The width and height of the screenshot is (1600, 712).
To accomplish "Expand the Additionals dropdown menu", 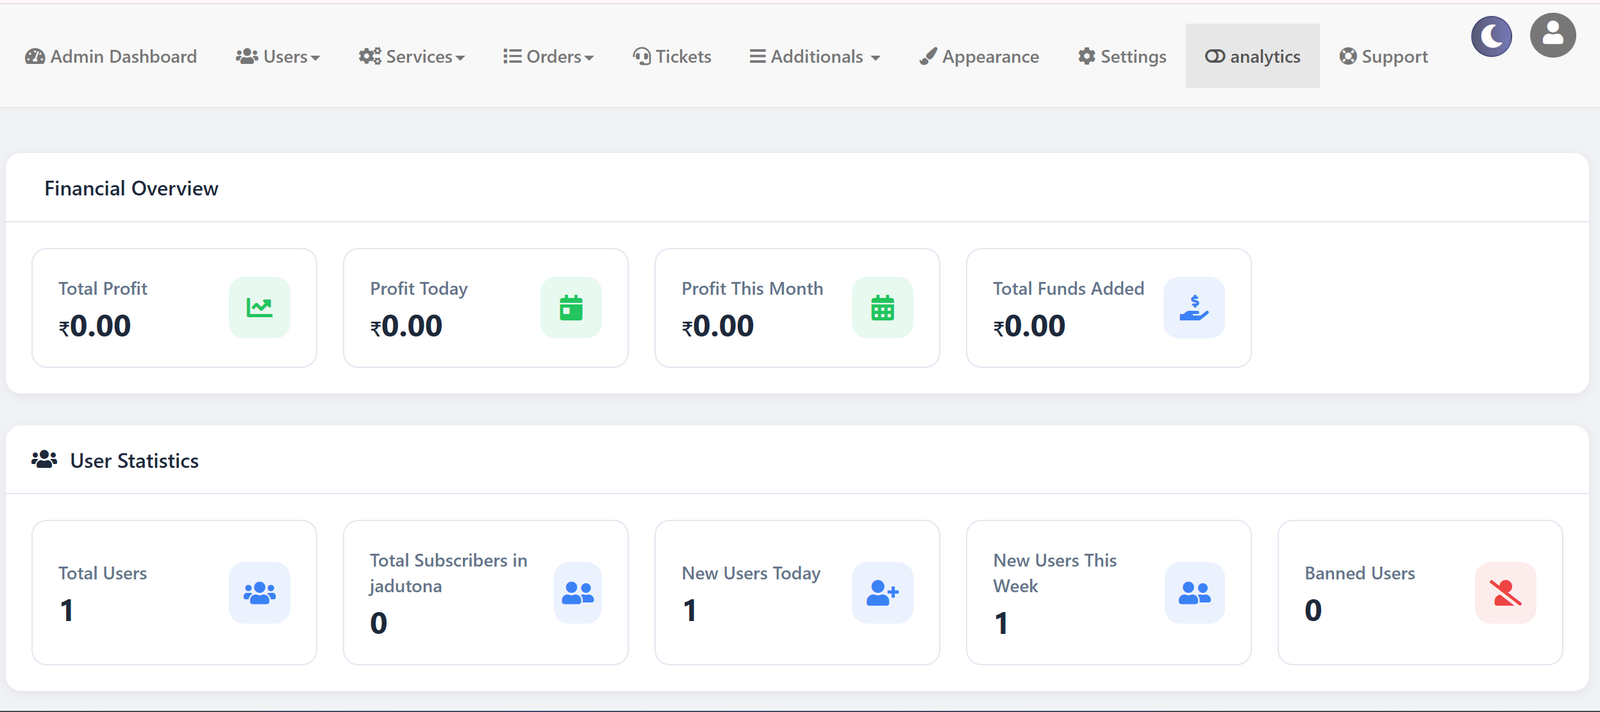I will click(815, 57).
